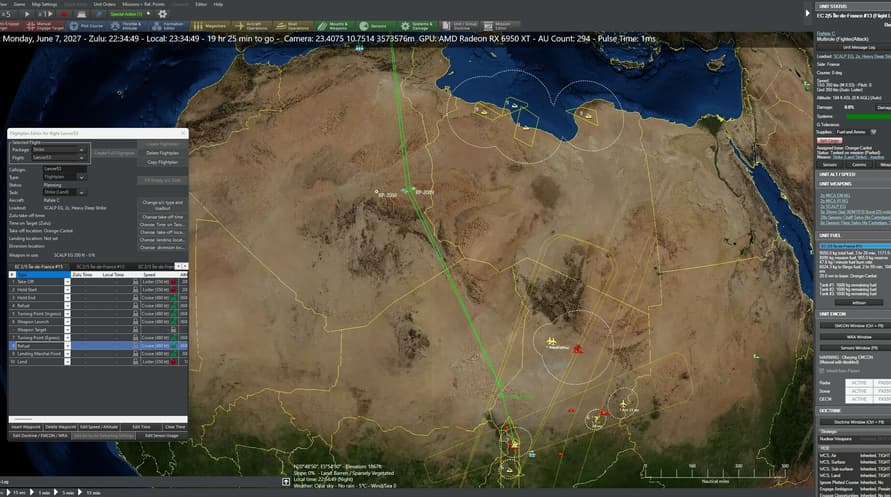Click the green Systems status bar
Screen dimensions: 891x497
coord(868,116)
